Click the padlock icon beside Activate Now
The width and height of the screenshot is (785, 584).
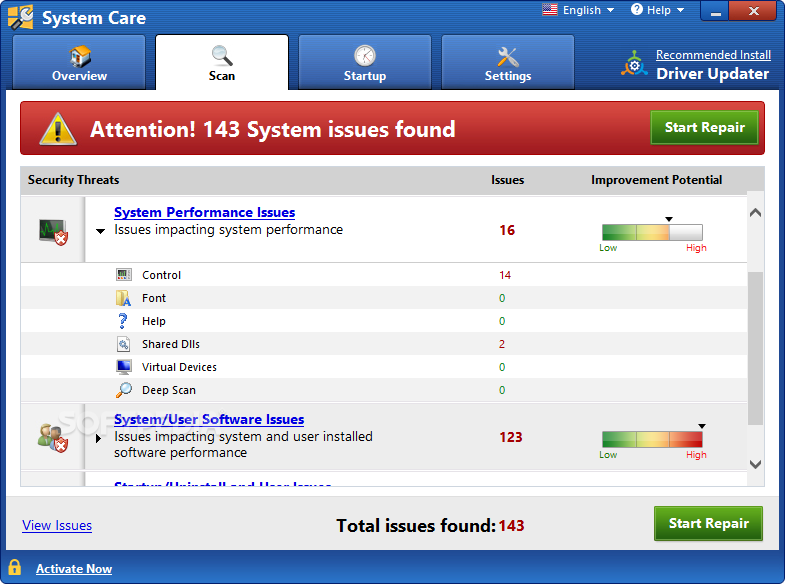(15, 567)
